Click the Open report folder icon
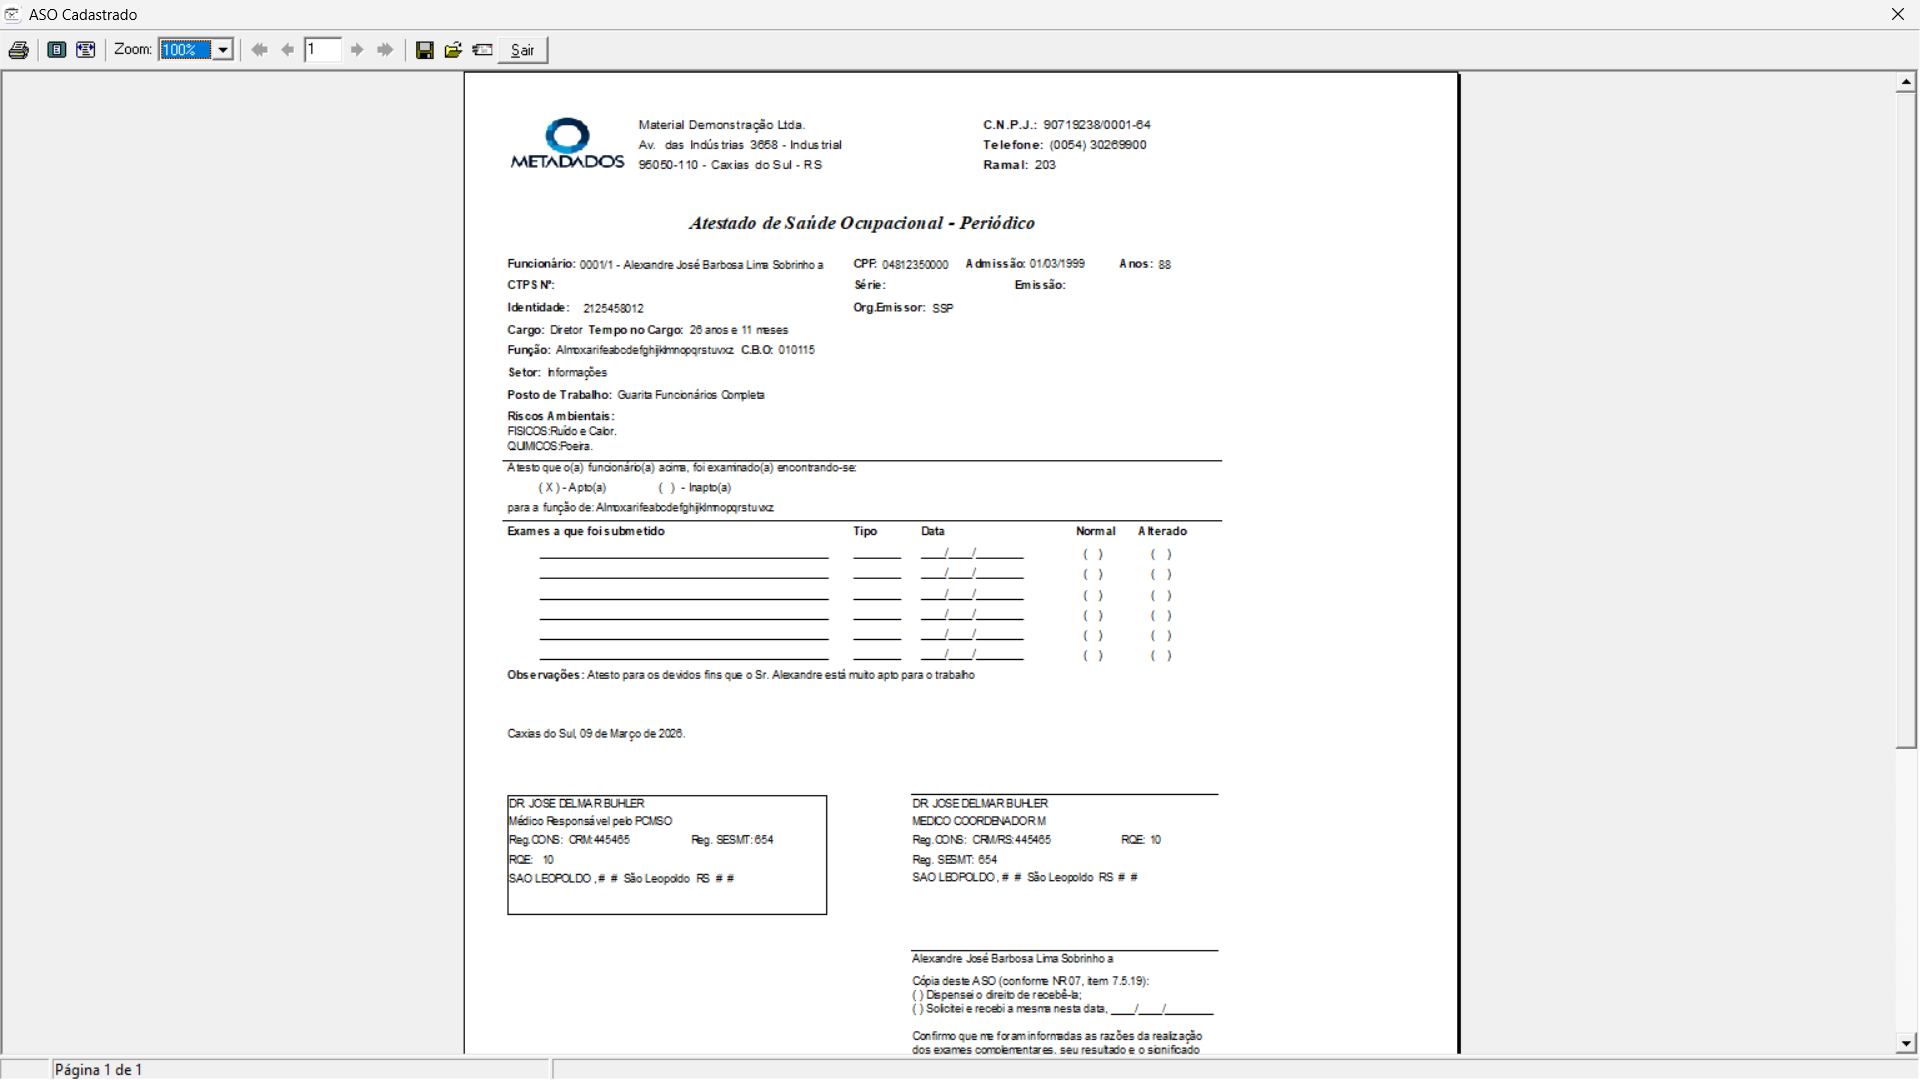Image resolution: width=1920 pixels, height=1080 pixels. click(453, 50)
